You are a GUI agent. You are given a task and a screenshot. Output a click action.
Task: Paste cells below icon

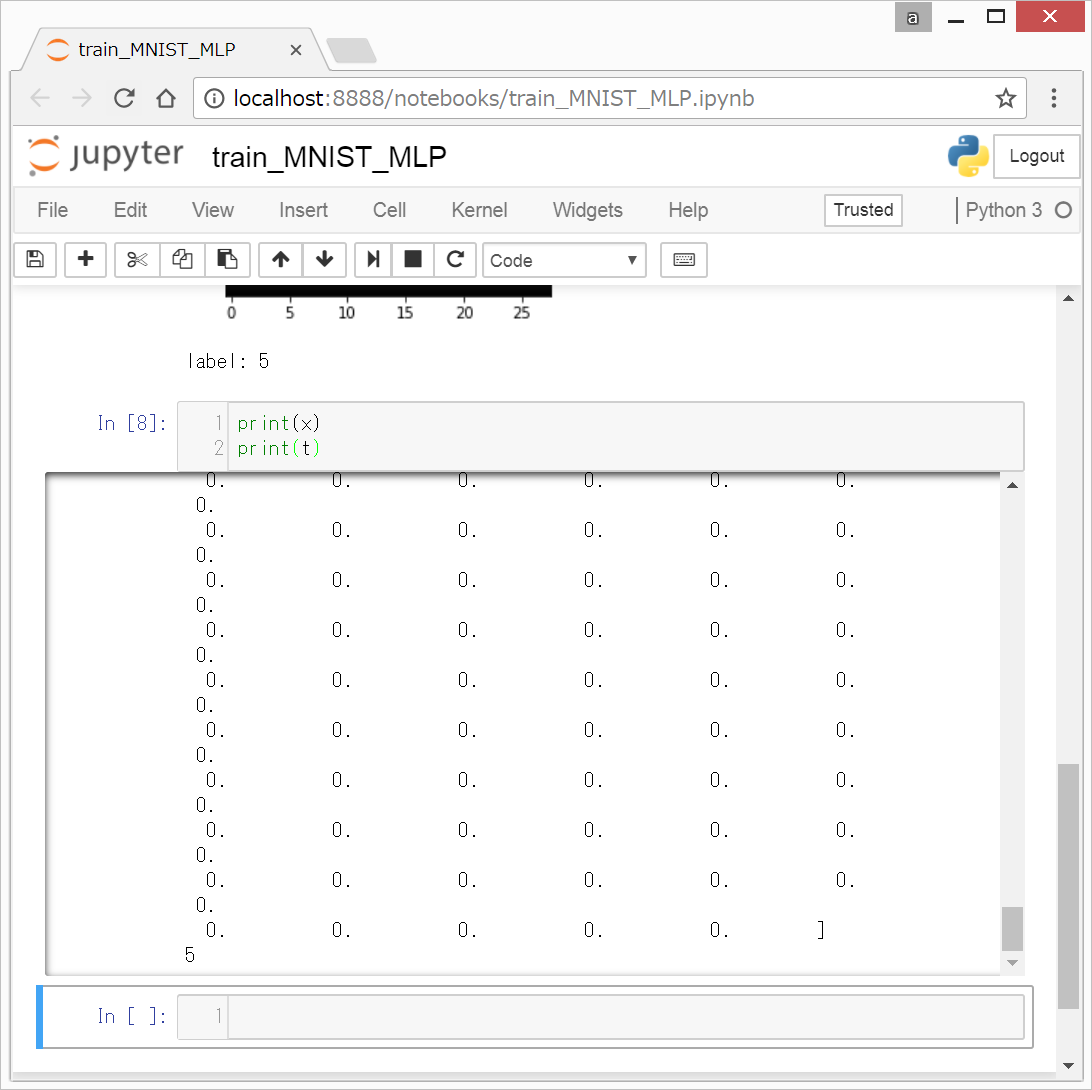pos(227,260)
